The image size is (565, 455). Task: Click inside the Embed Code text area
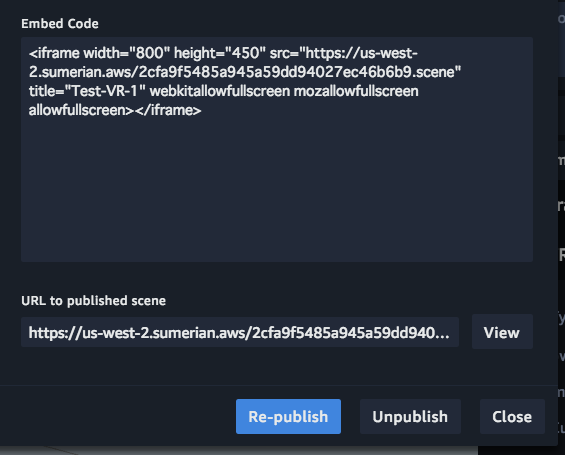[x=277, y=149]
